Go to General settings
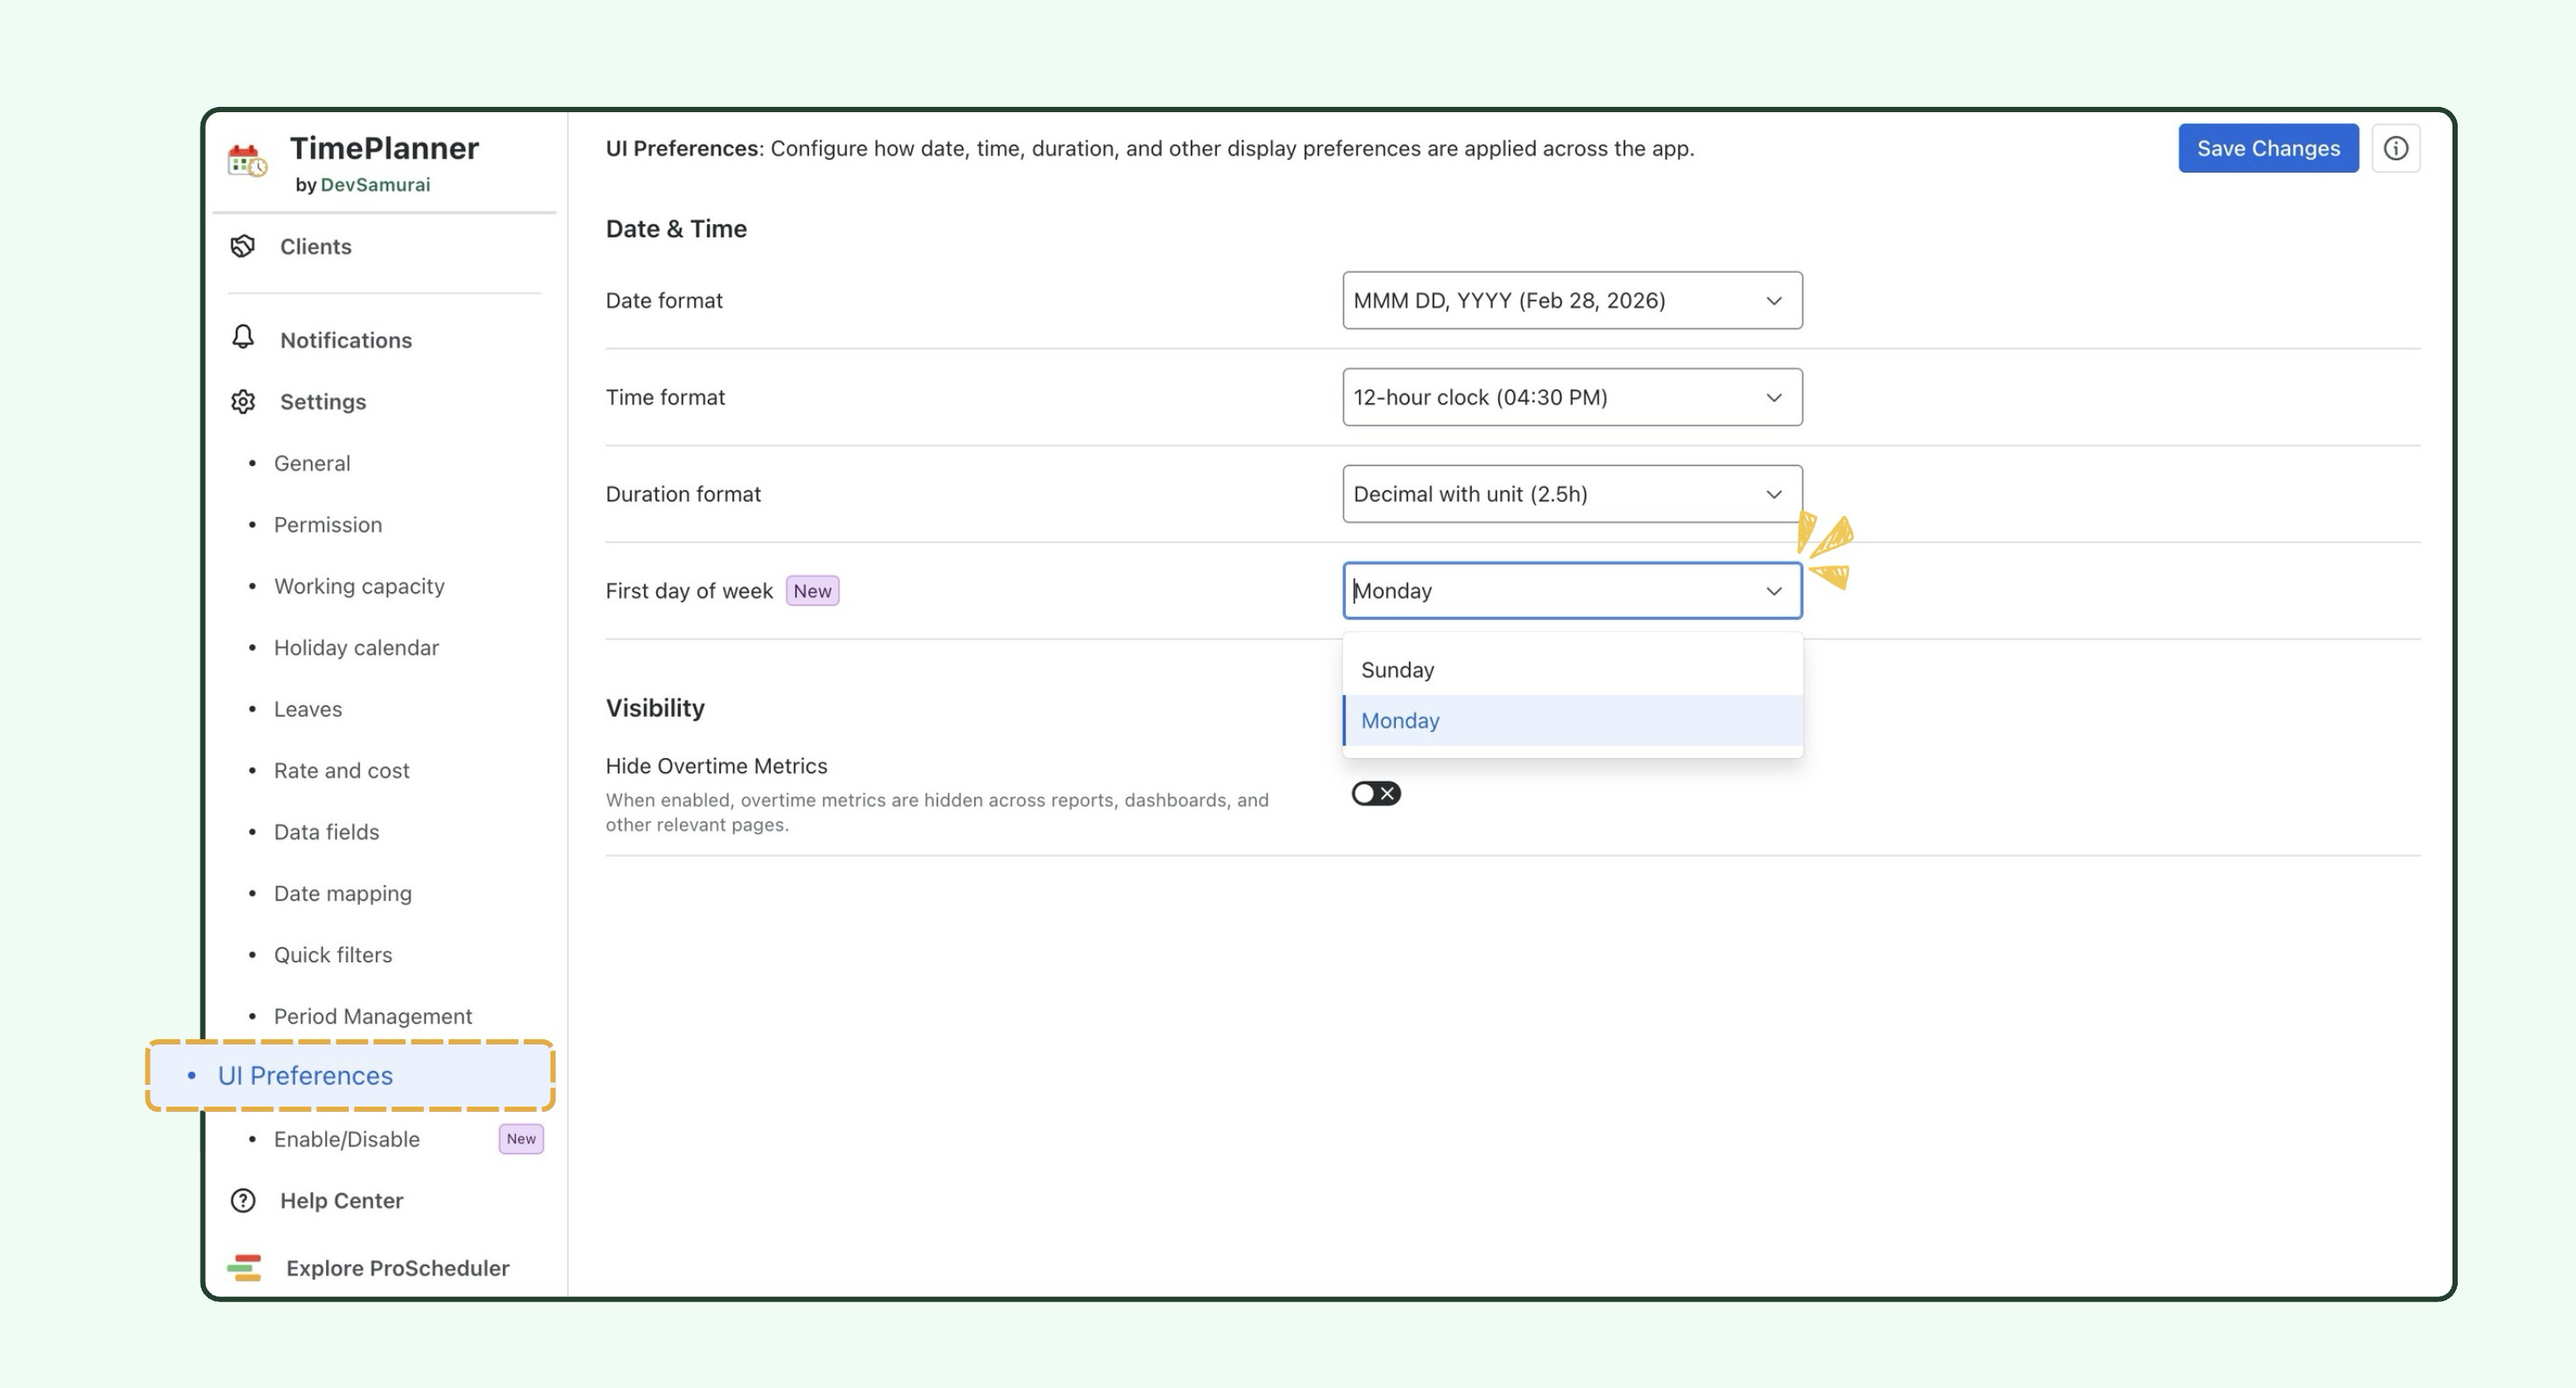The width and height of the screenshot is (2576, 1388). point(312,463)
